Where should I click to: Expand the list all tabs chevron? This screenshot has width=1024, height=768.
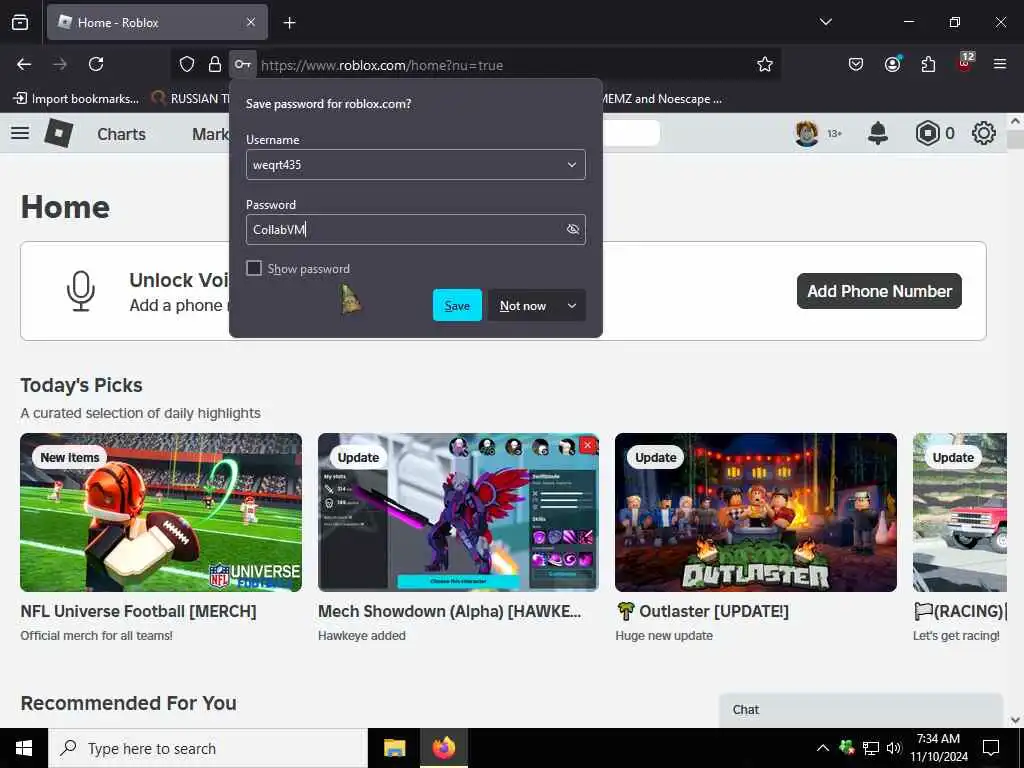coord(826,22)
